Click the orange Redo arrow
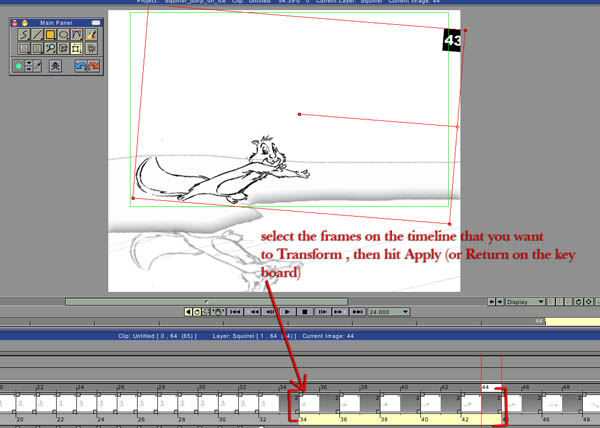 tap(93, 66)
